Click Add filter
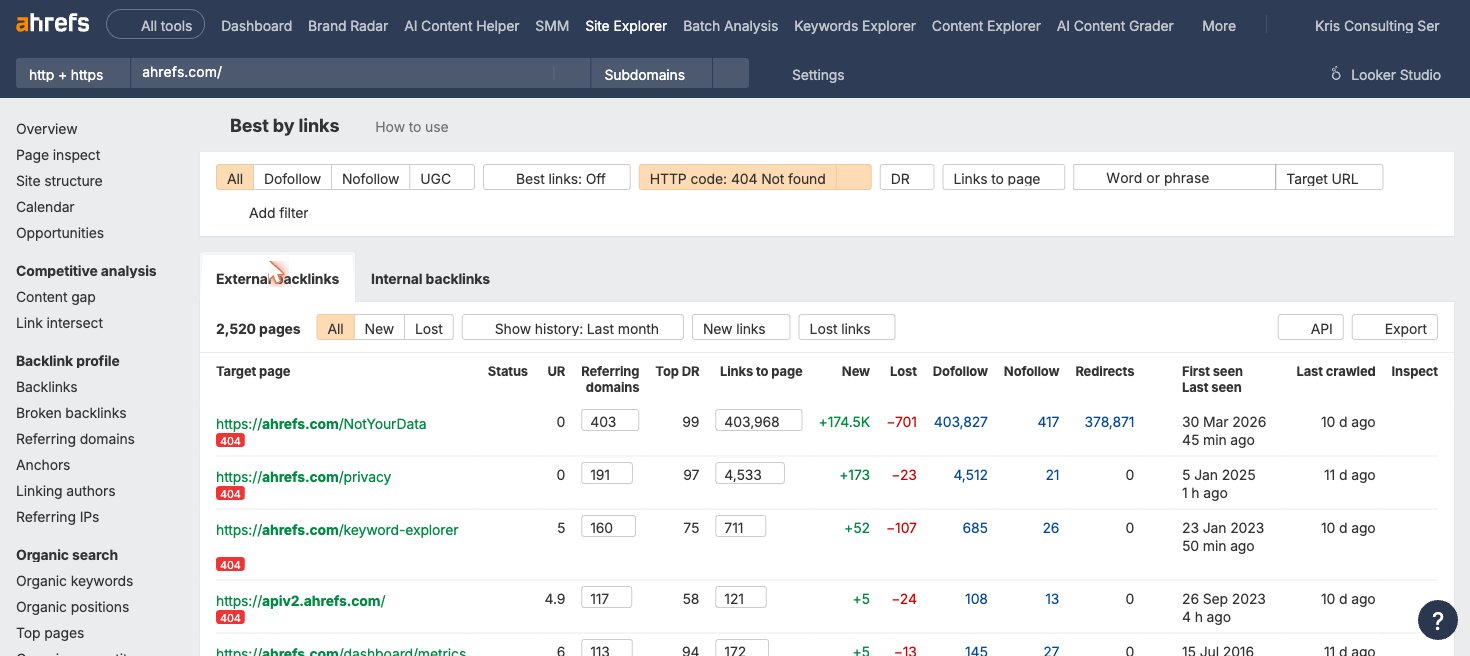The height and width of the screenshot is (656, 1470). click(x=278, y=213)
